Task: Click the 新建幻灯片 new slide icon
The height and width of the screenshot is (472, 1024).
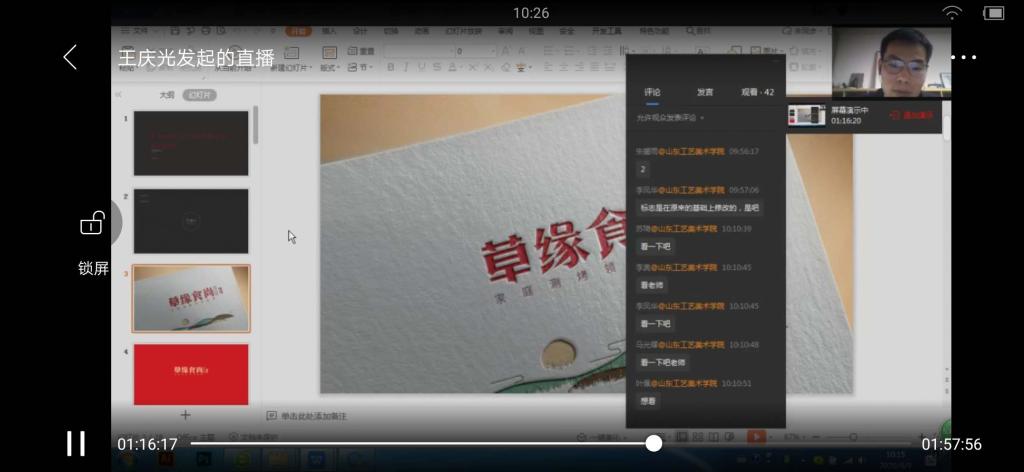Action: click(x=291, y=54)
